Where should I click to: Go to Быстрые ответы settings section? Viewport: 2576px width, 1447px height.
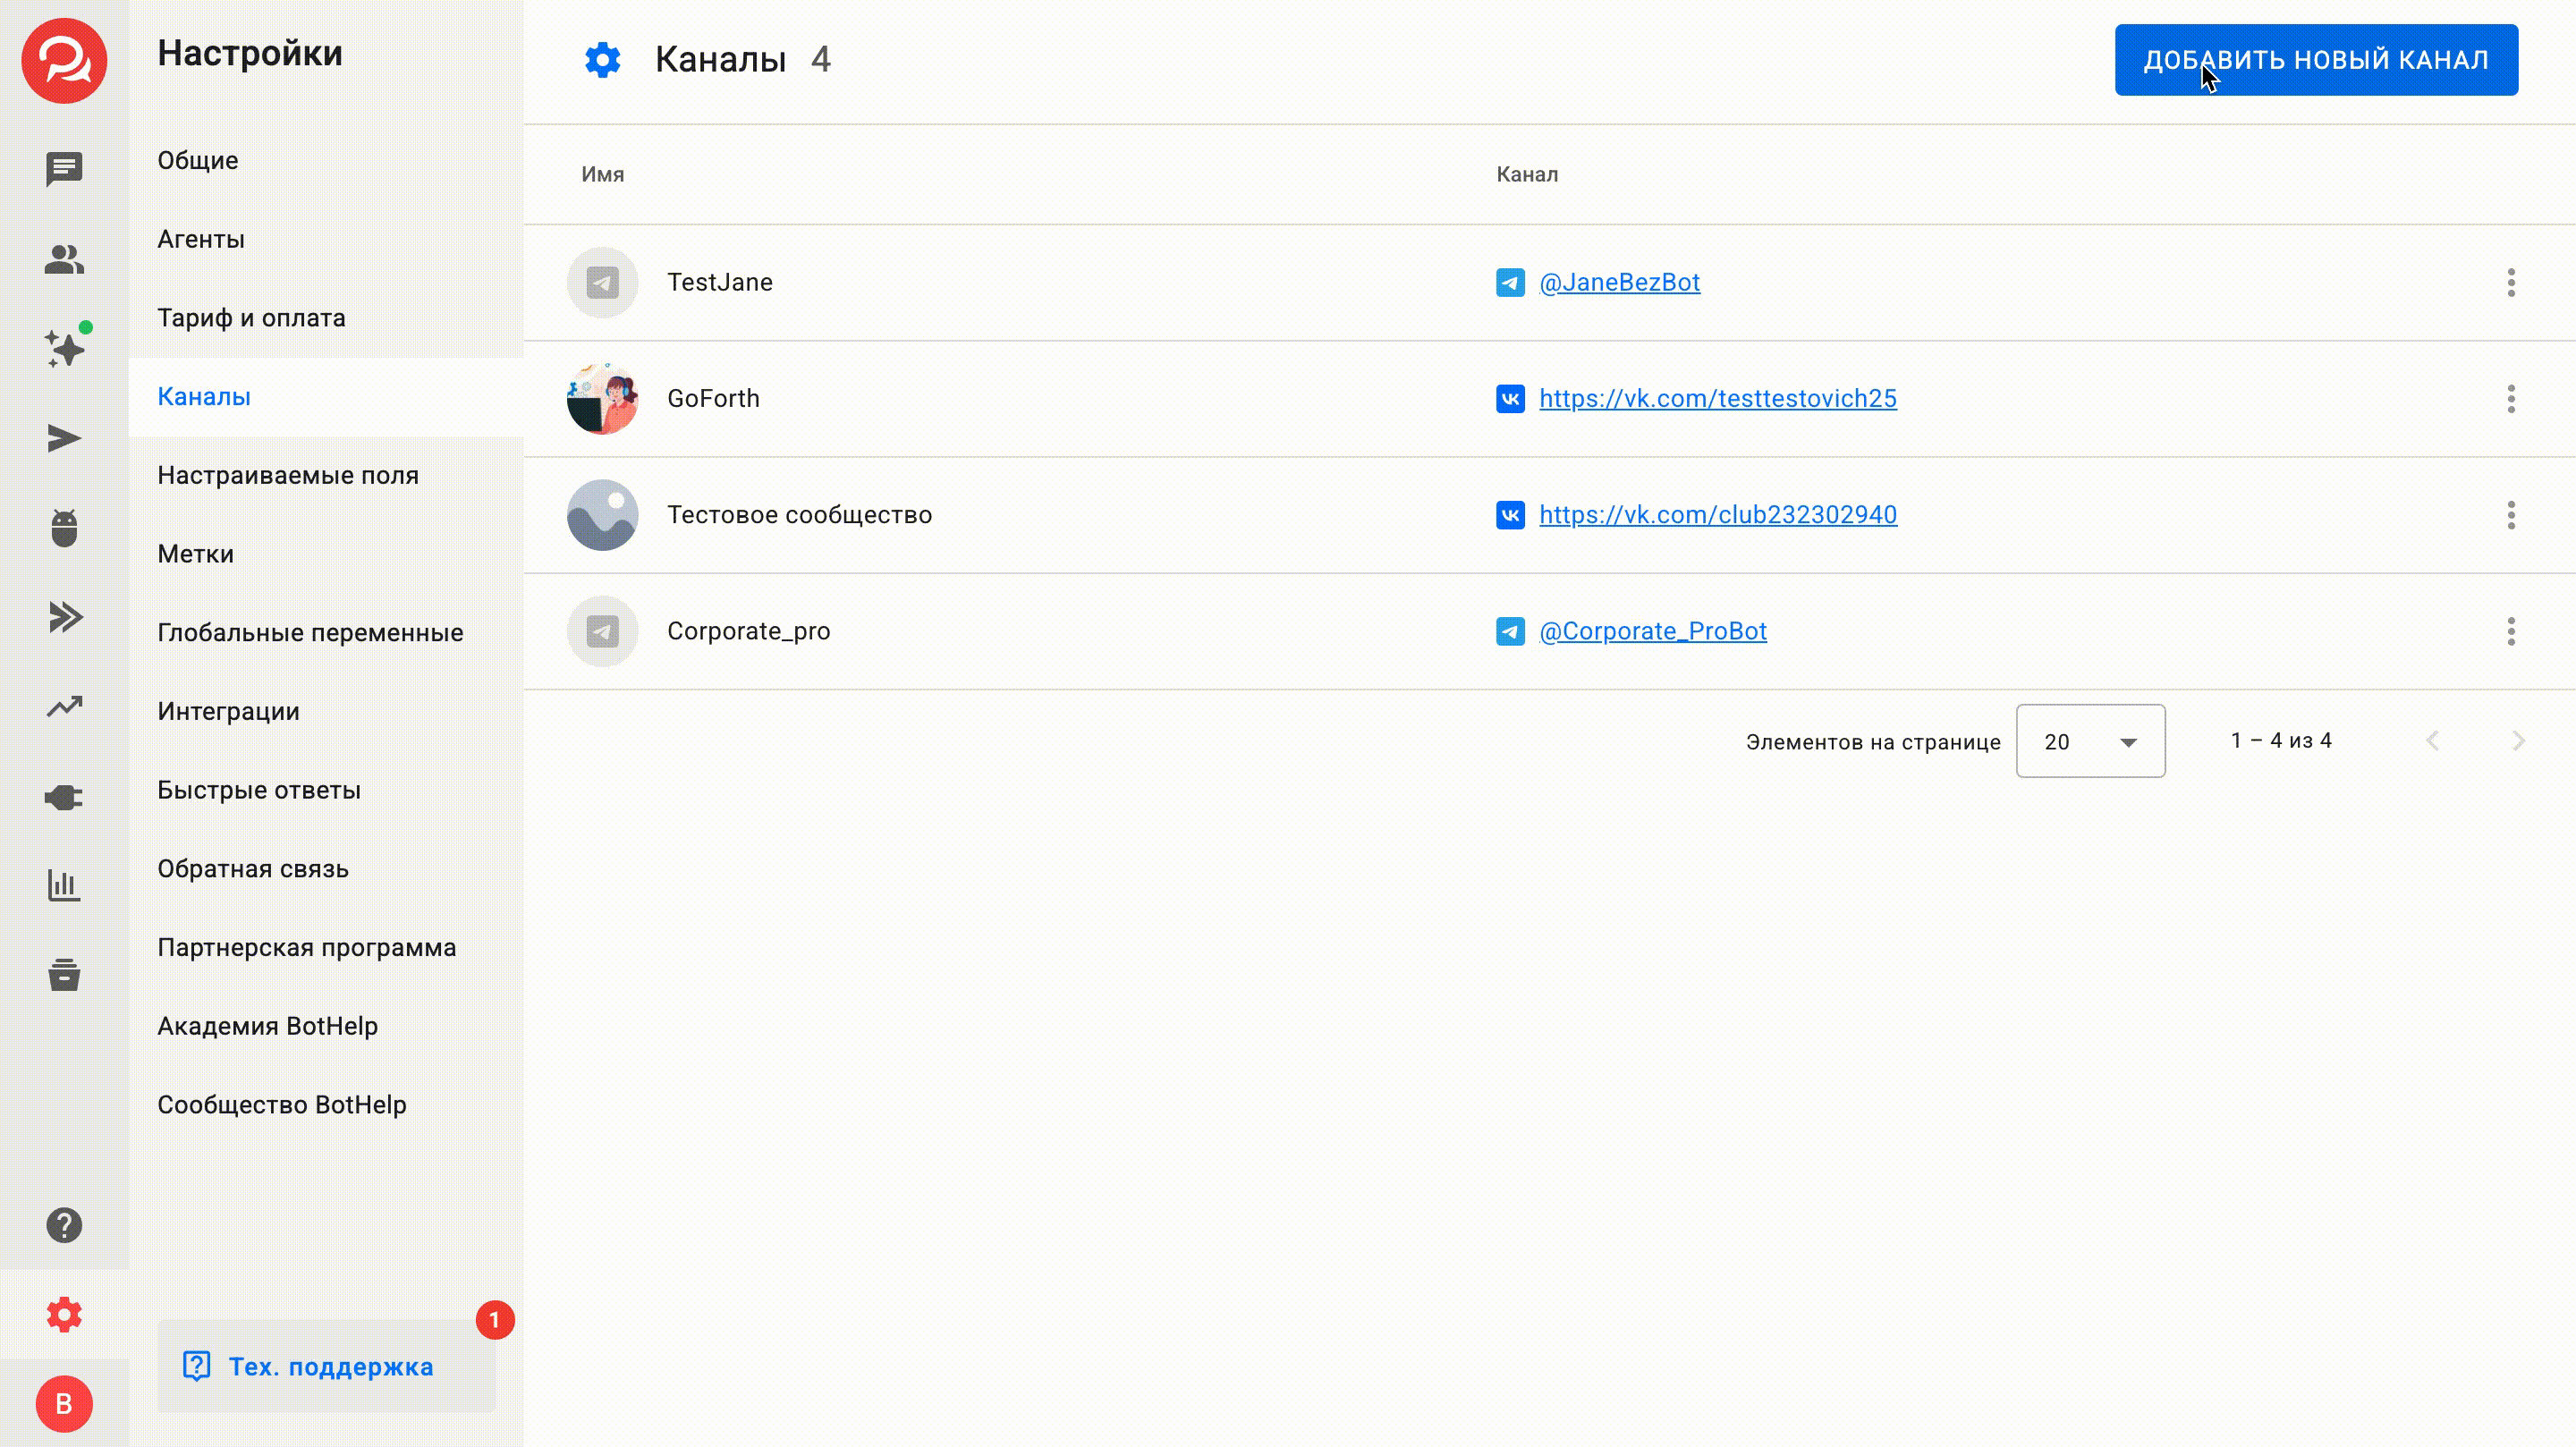[259, 790]
